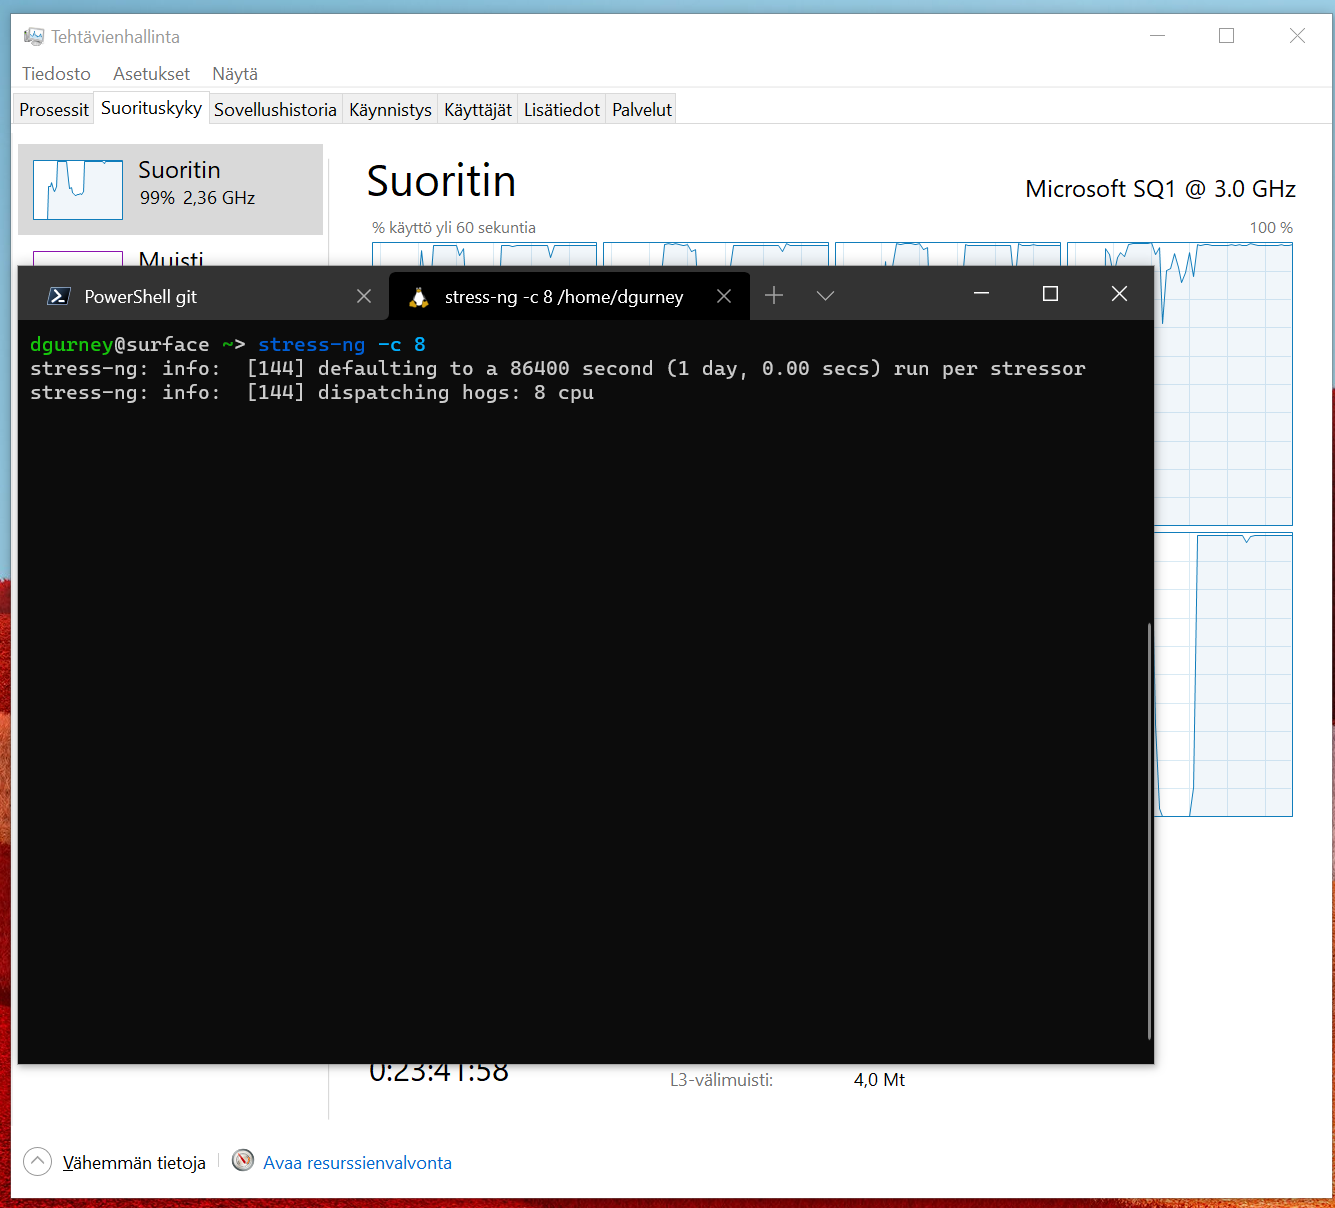Open the Asetukset menu

[x=151, y=73]
